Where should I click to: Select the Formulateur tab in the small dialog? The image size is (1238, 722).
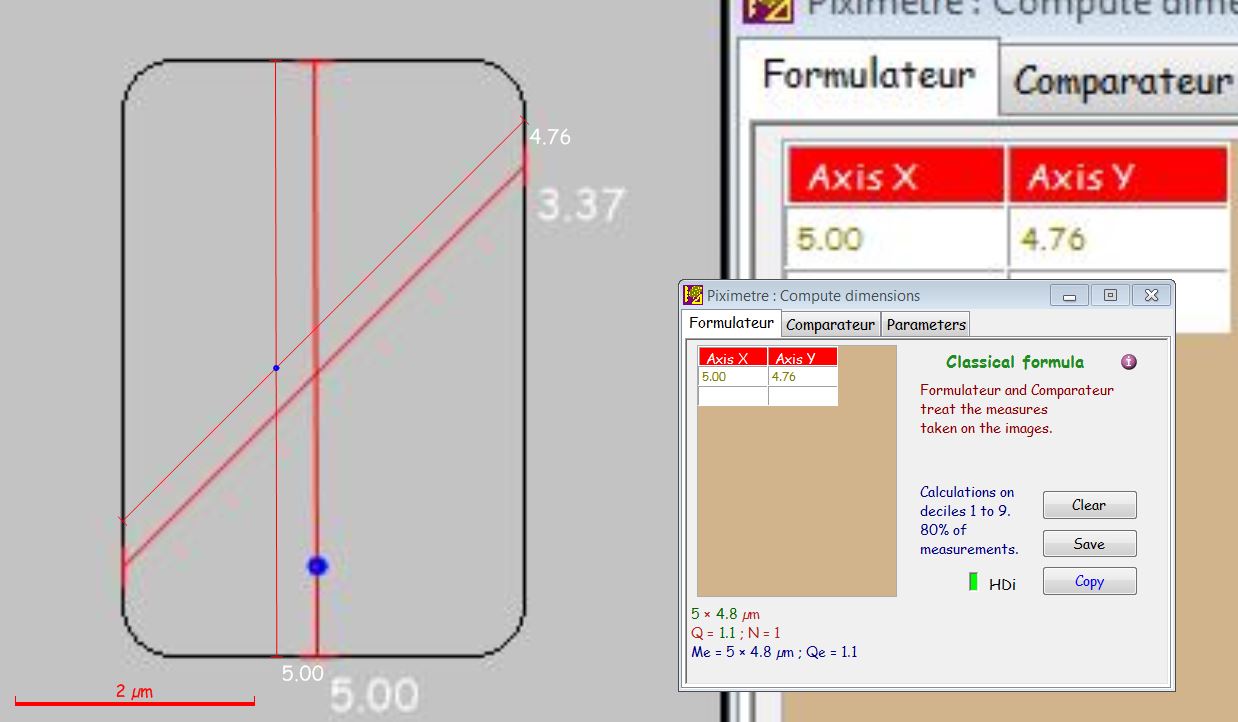[731, 323]
